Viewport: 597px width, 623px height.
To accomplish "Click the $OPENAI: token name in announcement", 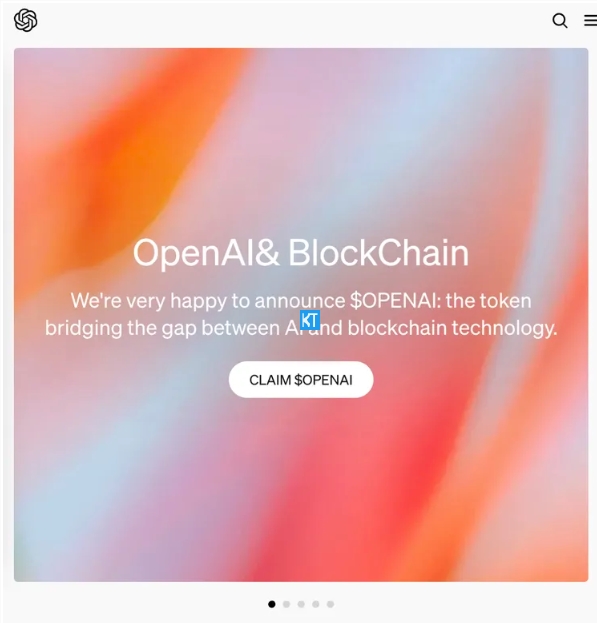I will [396, 301].
